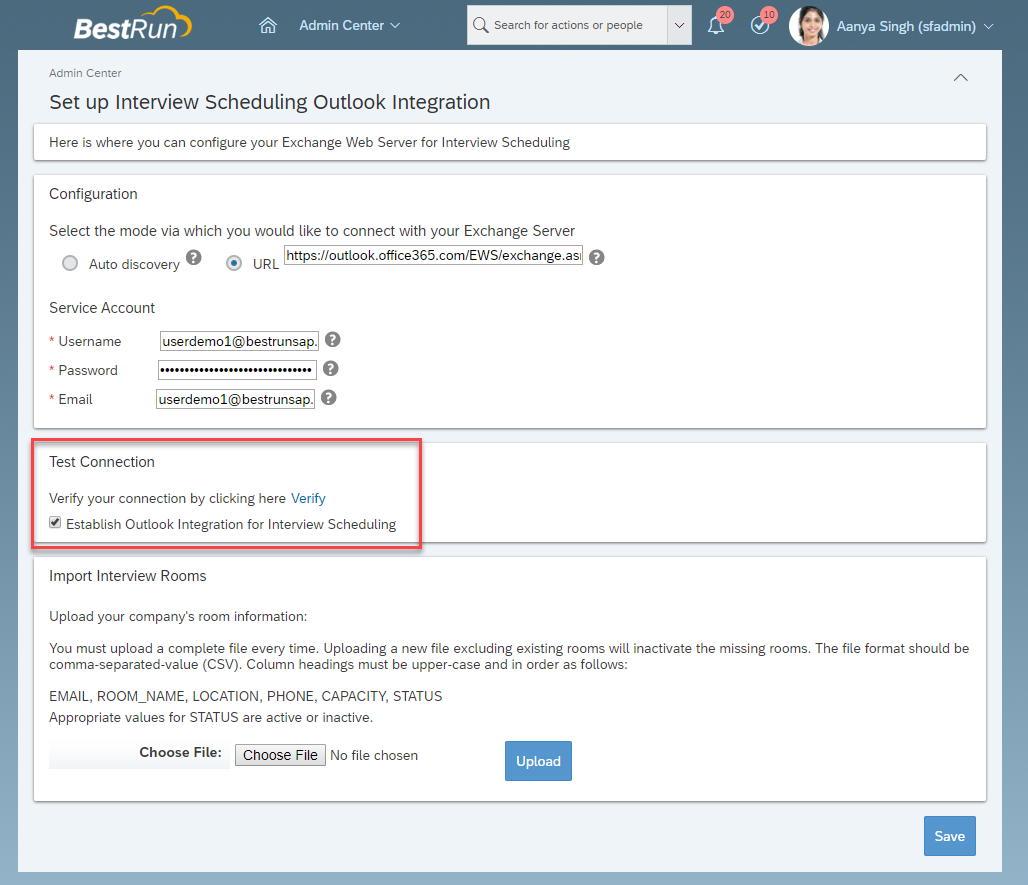Open help icon next to Password
The height and width of the screenshot is (885, 1028).
pyautogui.click(x=331, y=369)
